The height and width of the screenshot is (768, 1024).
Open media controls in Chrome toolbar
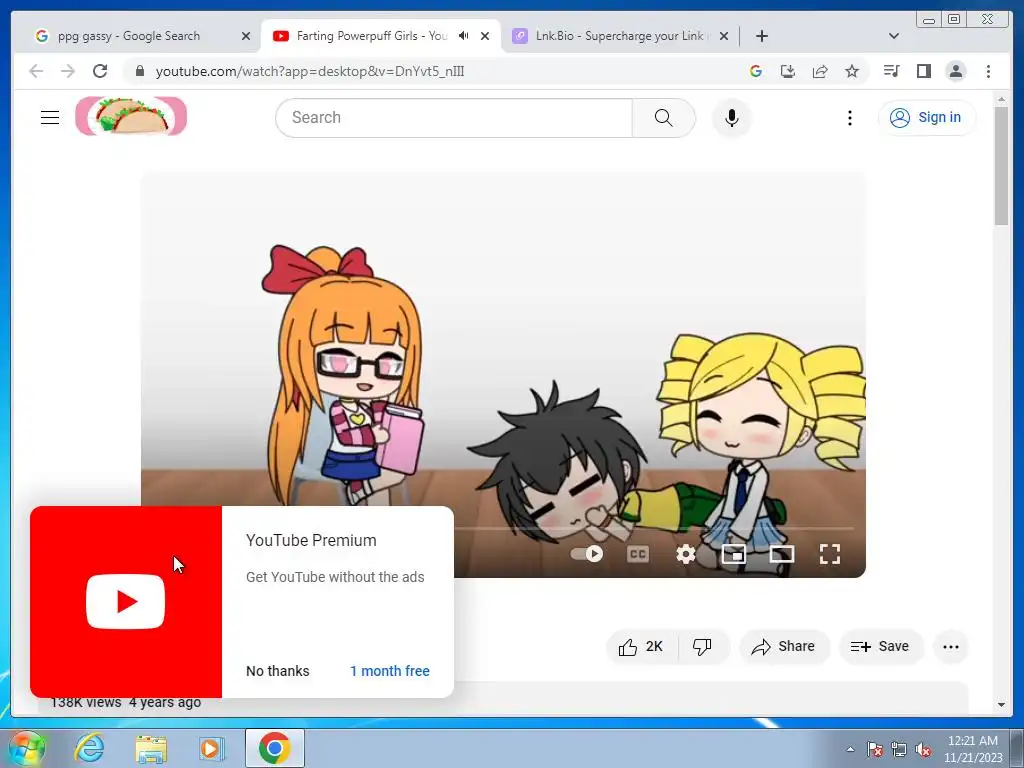tap(891, 71)
